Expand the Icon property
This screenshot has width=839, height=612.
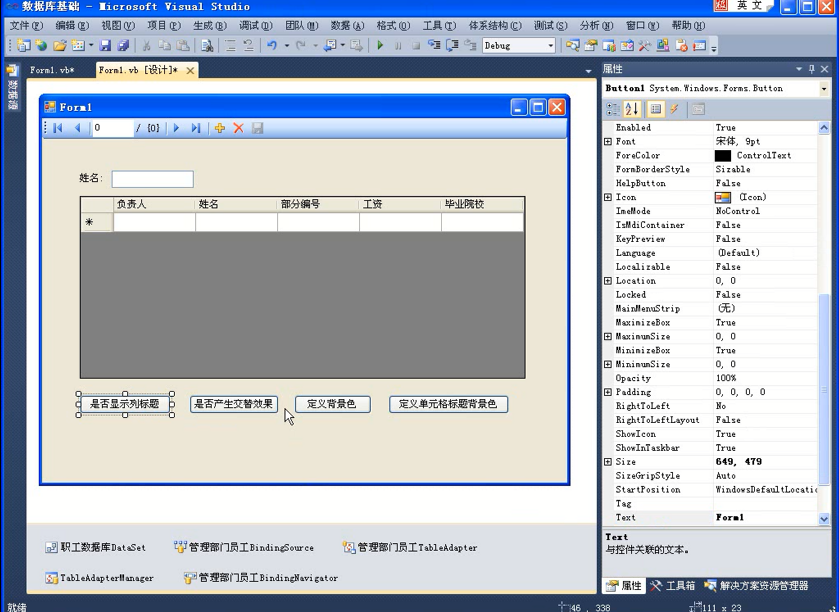[608, 197]
